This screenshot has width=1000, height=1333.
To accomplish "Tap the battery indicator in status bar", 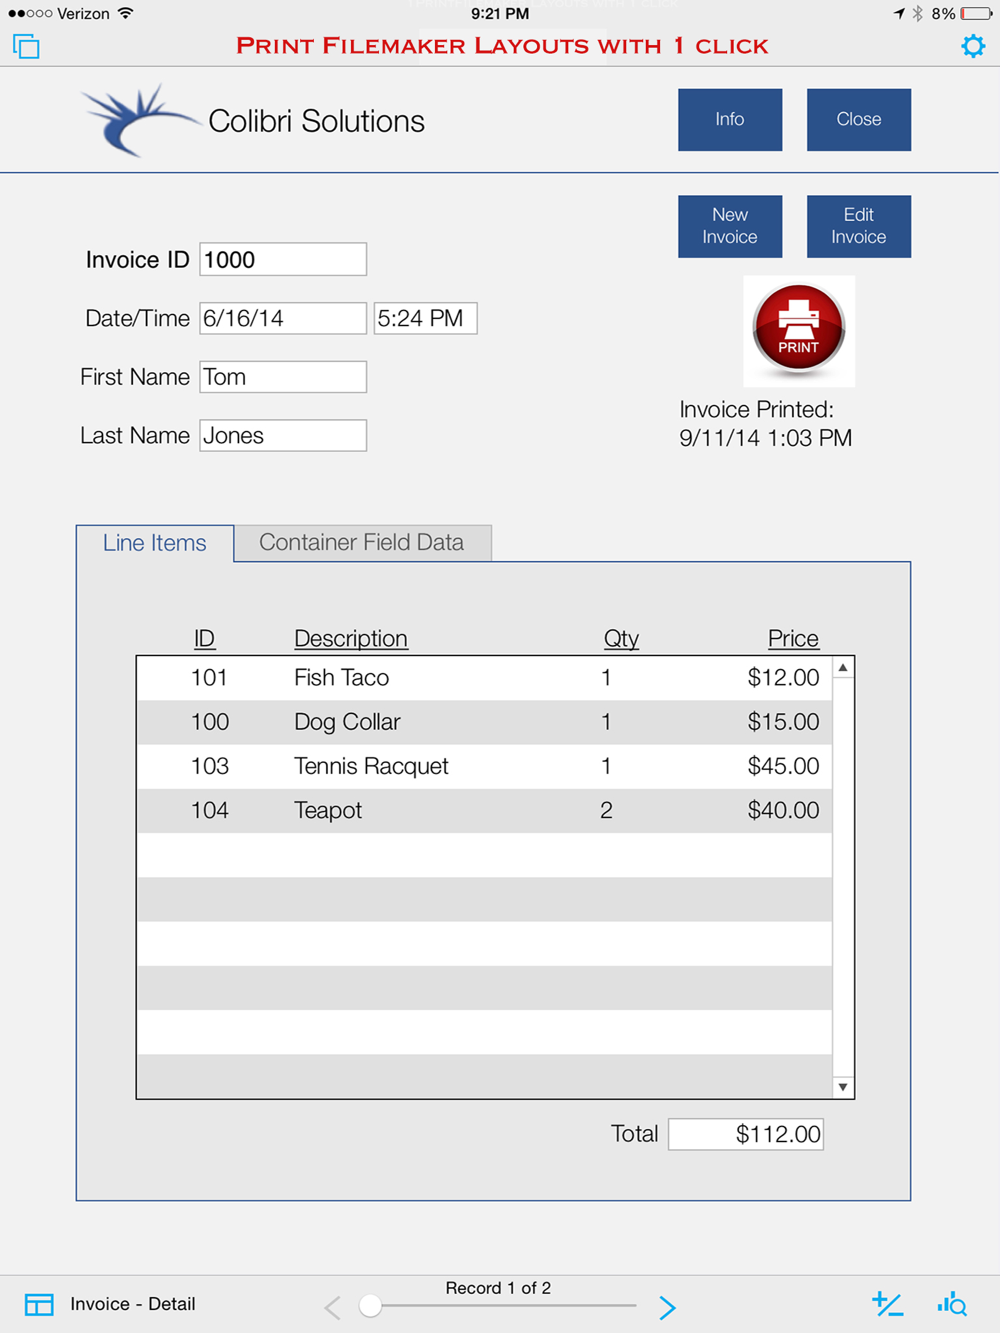I will click(x=975, y=14).
